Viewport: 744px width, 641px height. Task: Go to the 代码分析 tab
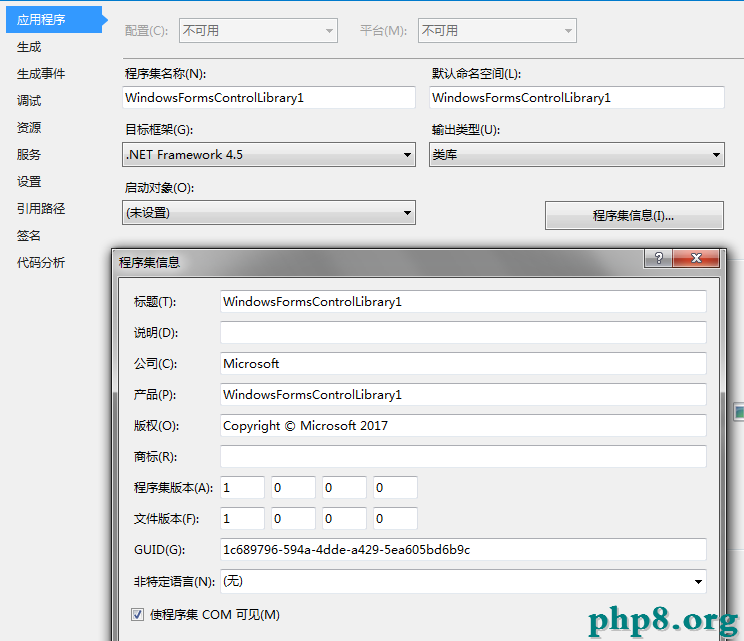(x=41, y=263)
